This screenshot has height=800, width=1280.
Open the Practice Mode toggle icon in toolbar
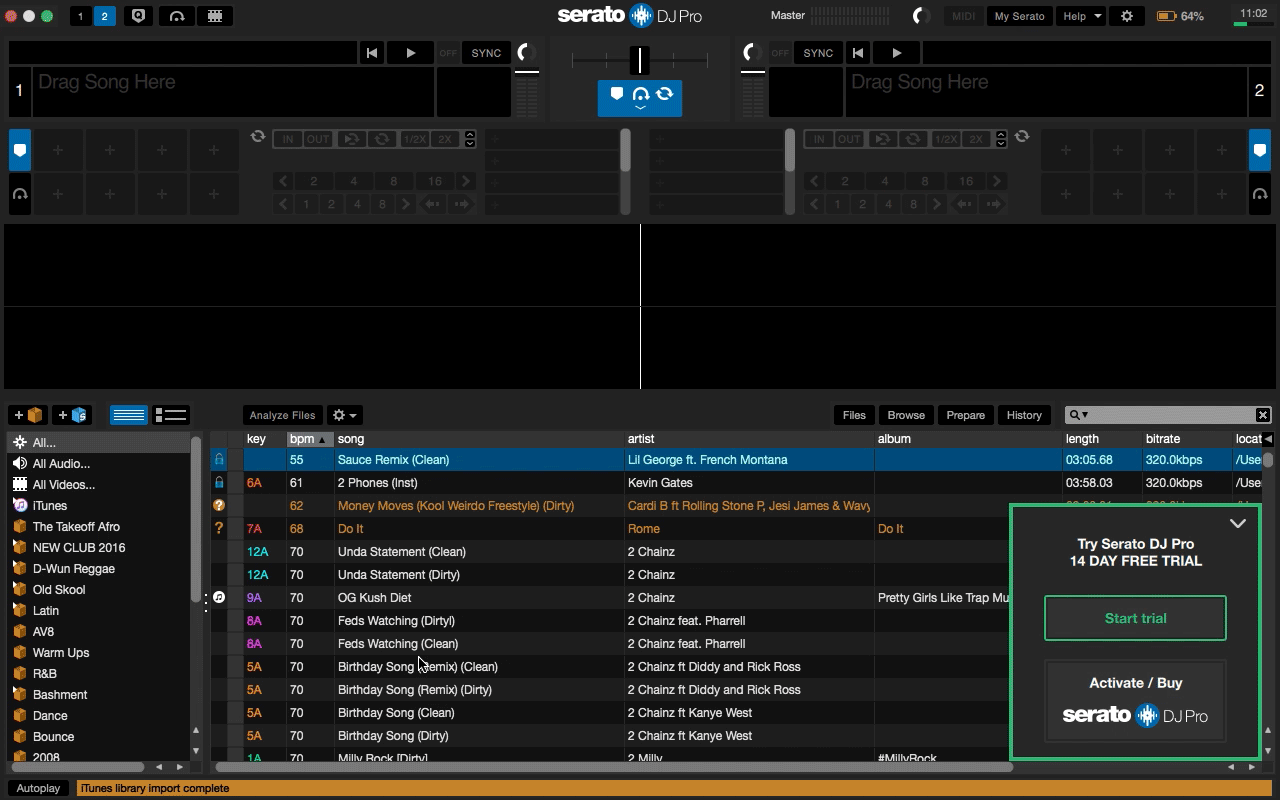click(139, 16)
